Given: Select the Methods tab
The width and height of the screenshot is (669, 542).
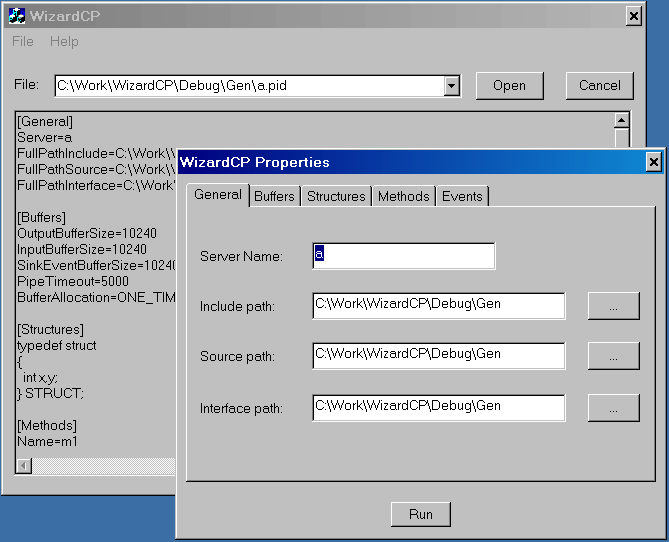Looking at the screenshot, I should pyautogui.click(x=404, y=196).
